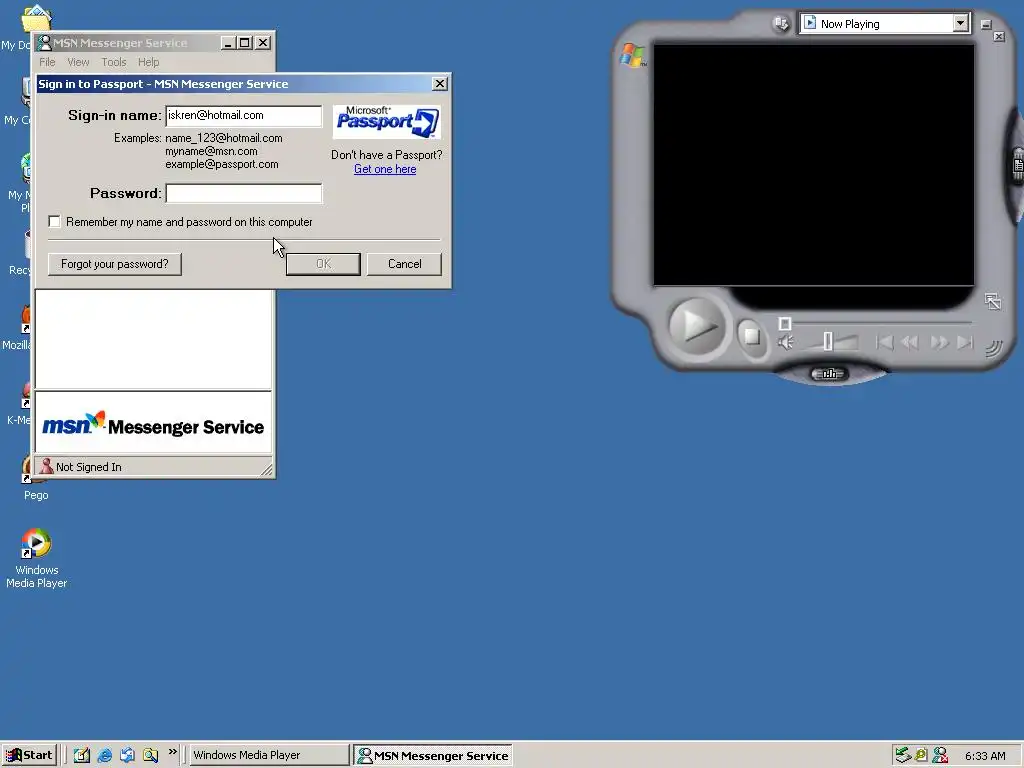
Task: Click the MSN Messenger Service taskbar button
Action: click(433, 755)
